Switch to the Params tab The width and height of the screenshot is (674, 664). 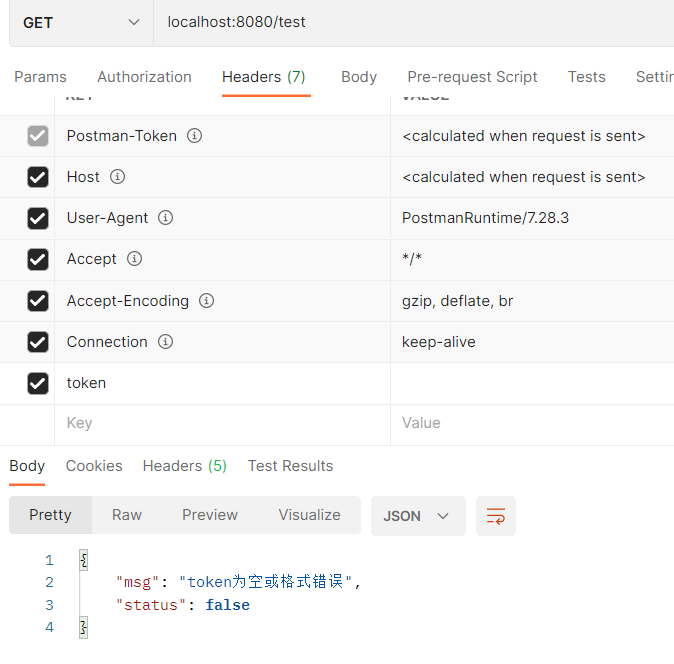point(40,77)
